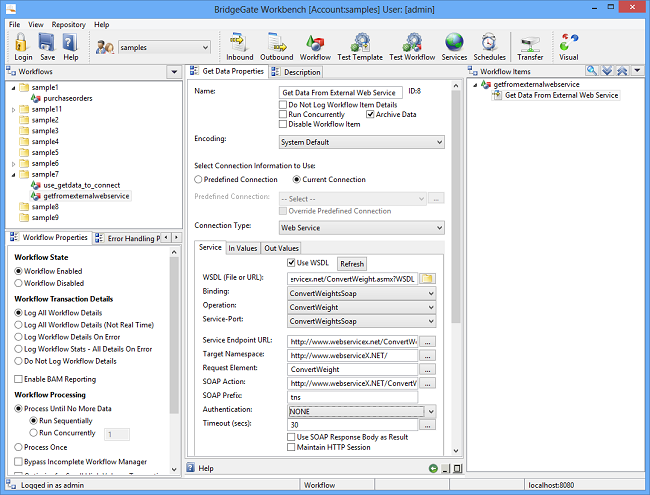
Task: Open the Services globe icon
Action: 454,42
